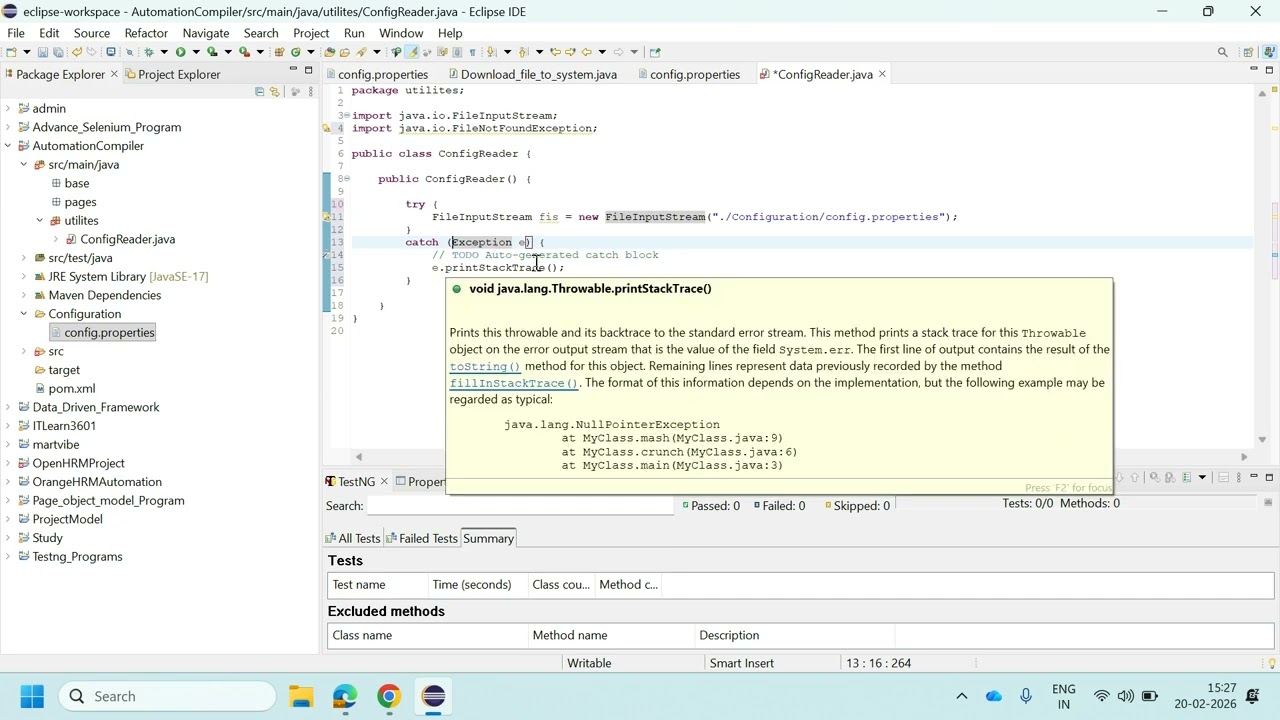Close the TestNG view tab

point(384,481)
